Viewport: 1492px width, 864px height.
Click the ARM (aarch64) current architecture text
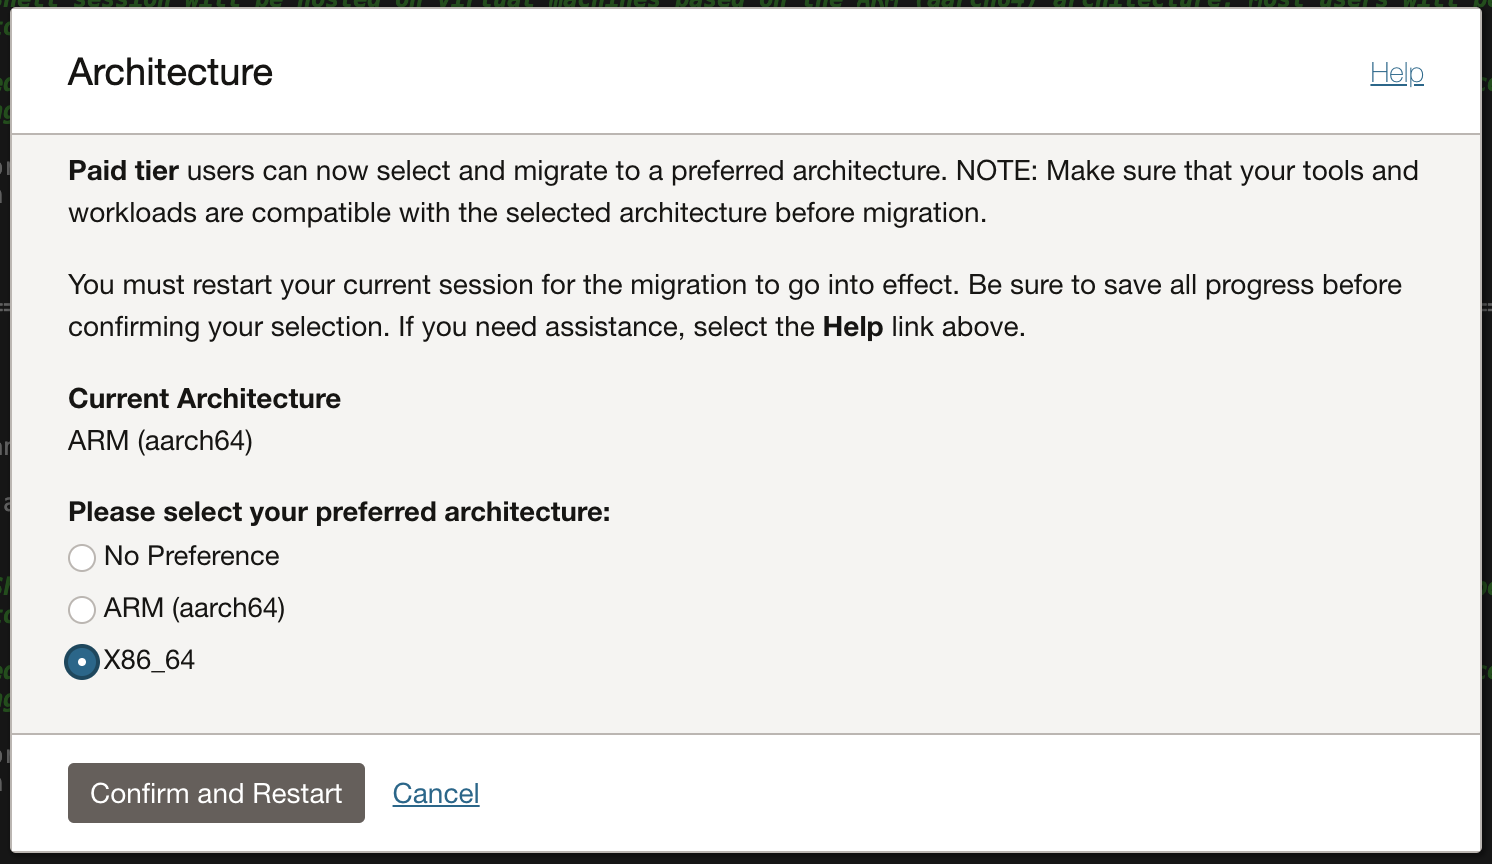[x=161, y=440]
